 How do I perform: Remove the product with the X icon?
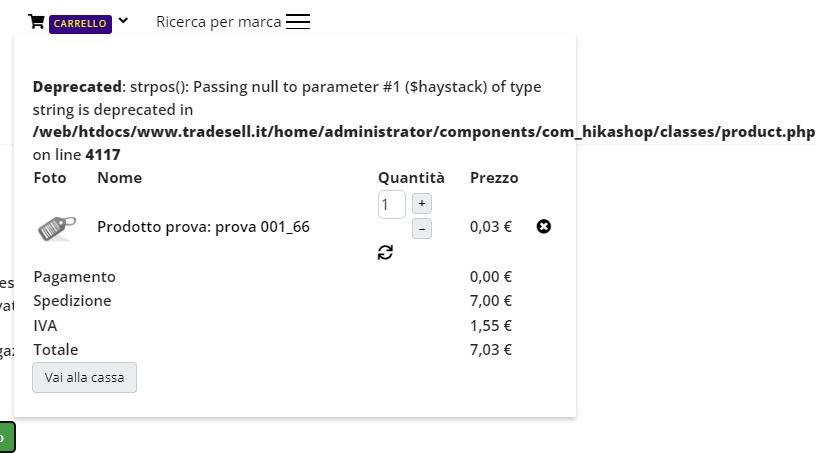(544, 227)
